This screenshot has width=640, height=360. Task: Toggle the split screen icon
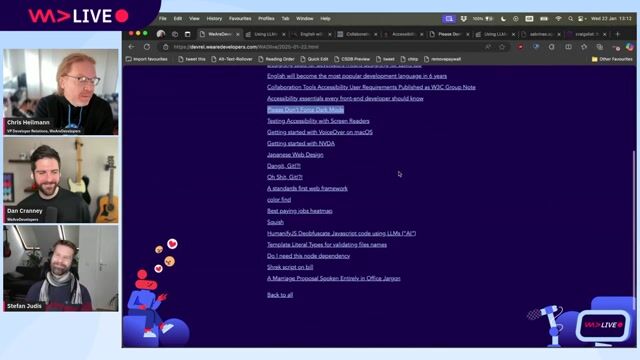568,47
